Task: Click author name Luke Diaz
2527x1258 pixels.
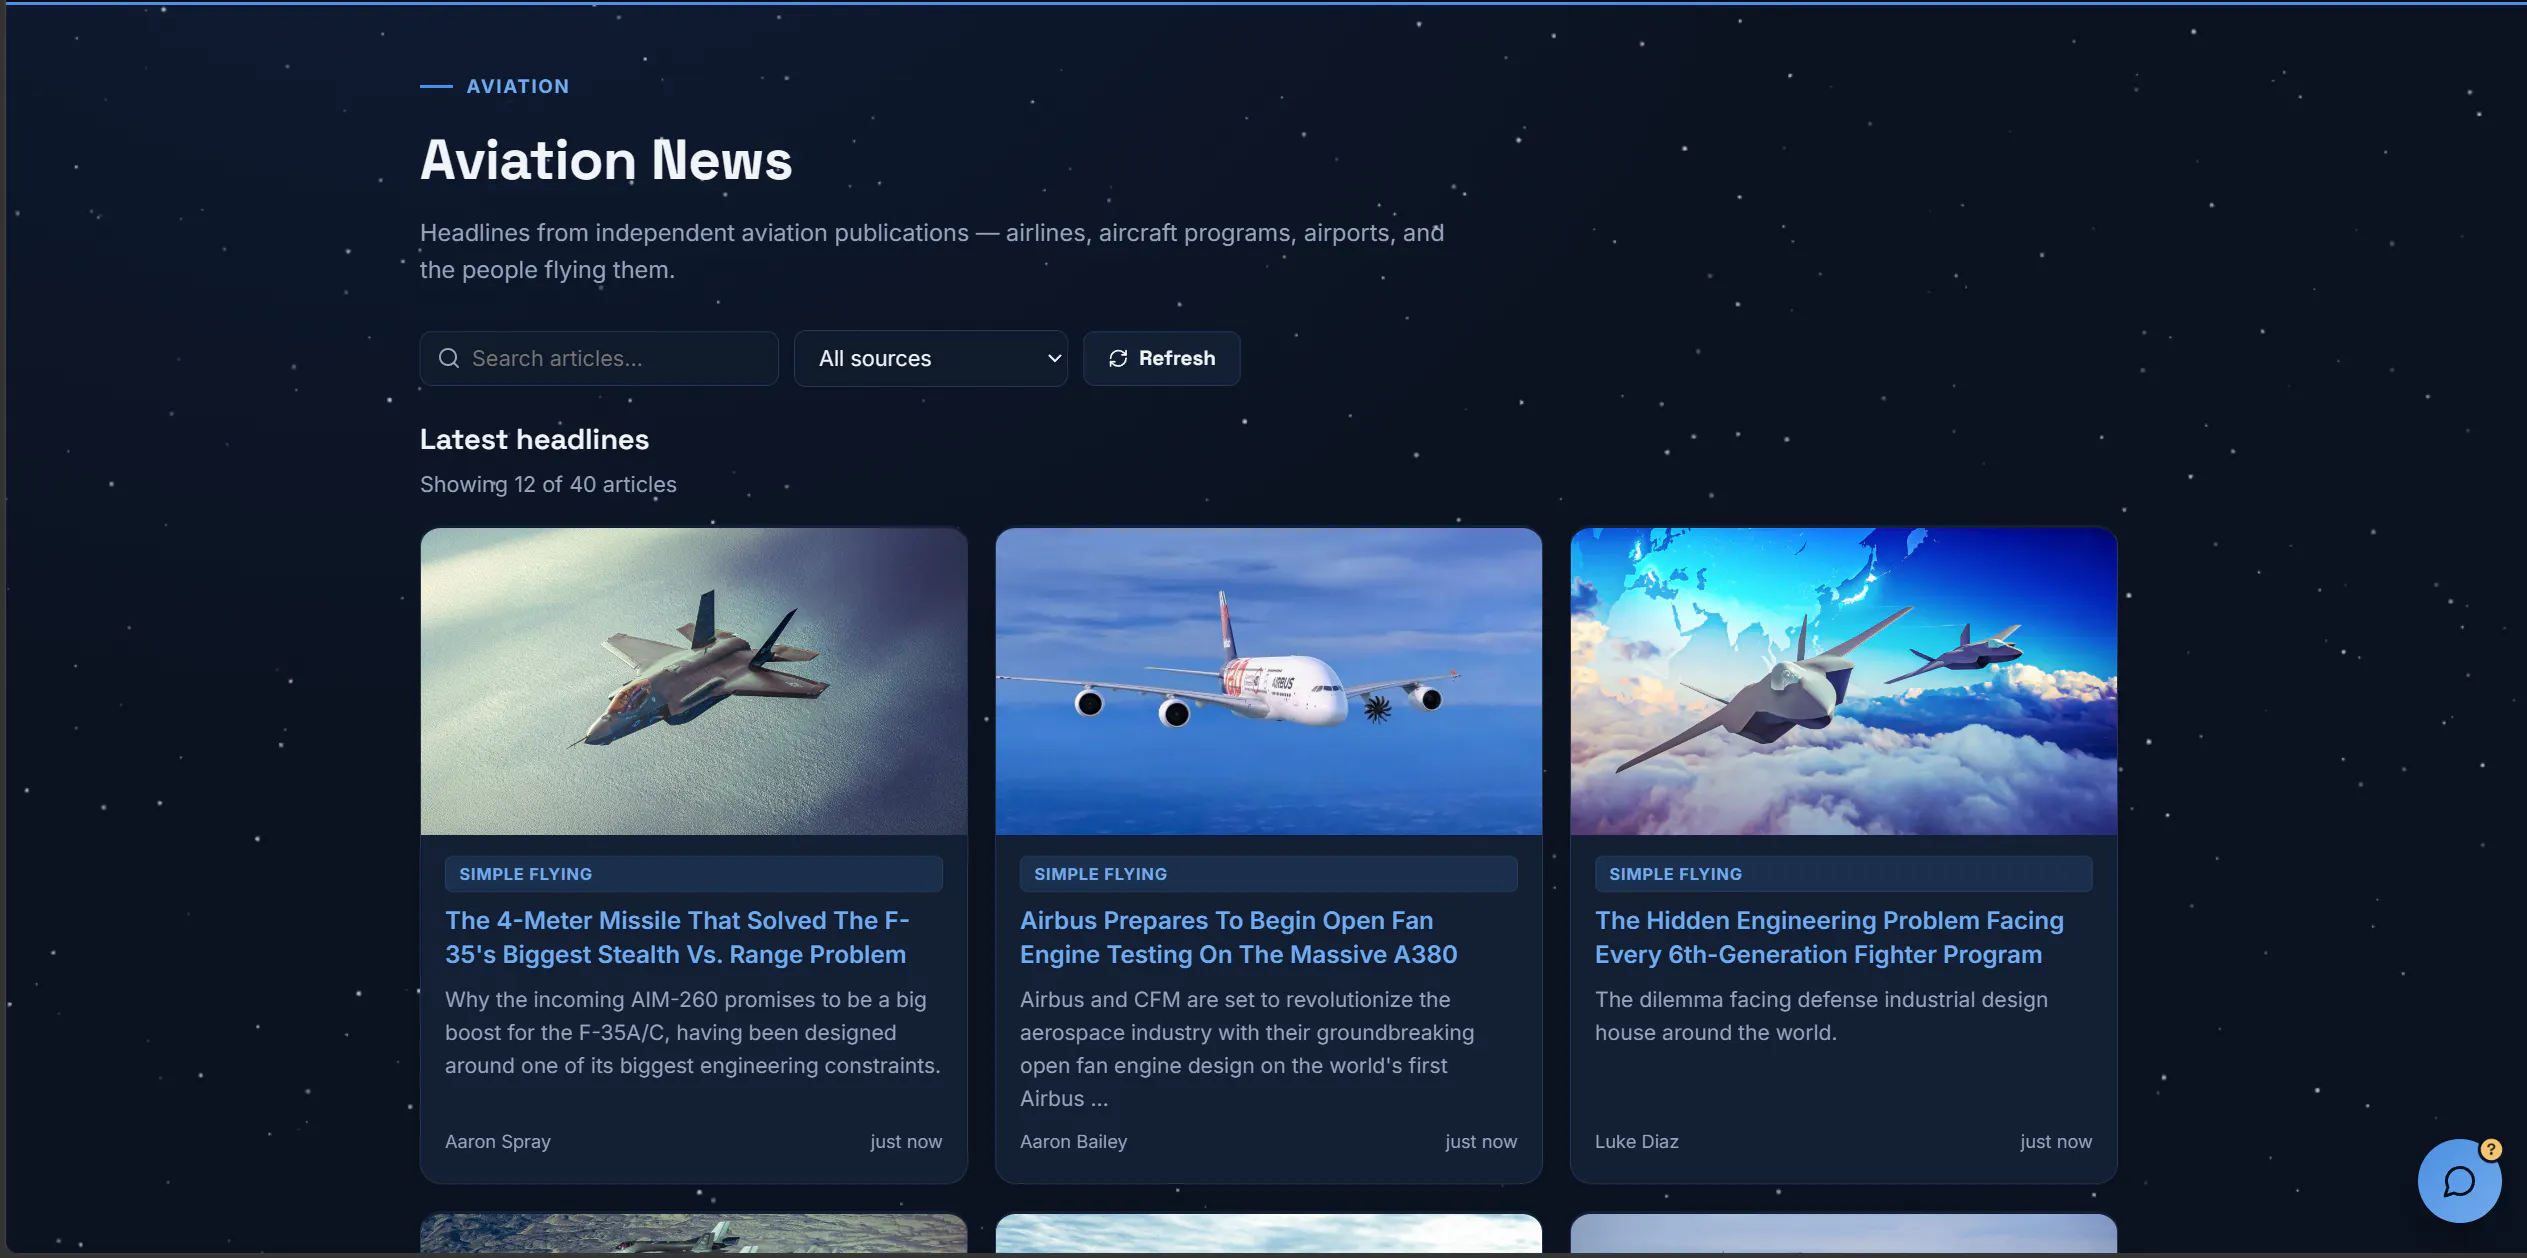Action: (x=1637, y=1141)
